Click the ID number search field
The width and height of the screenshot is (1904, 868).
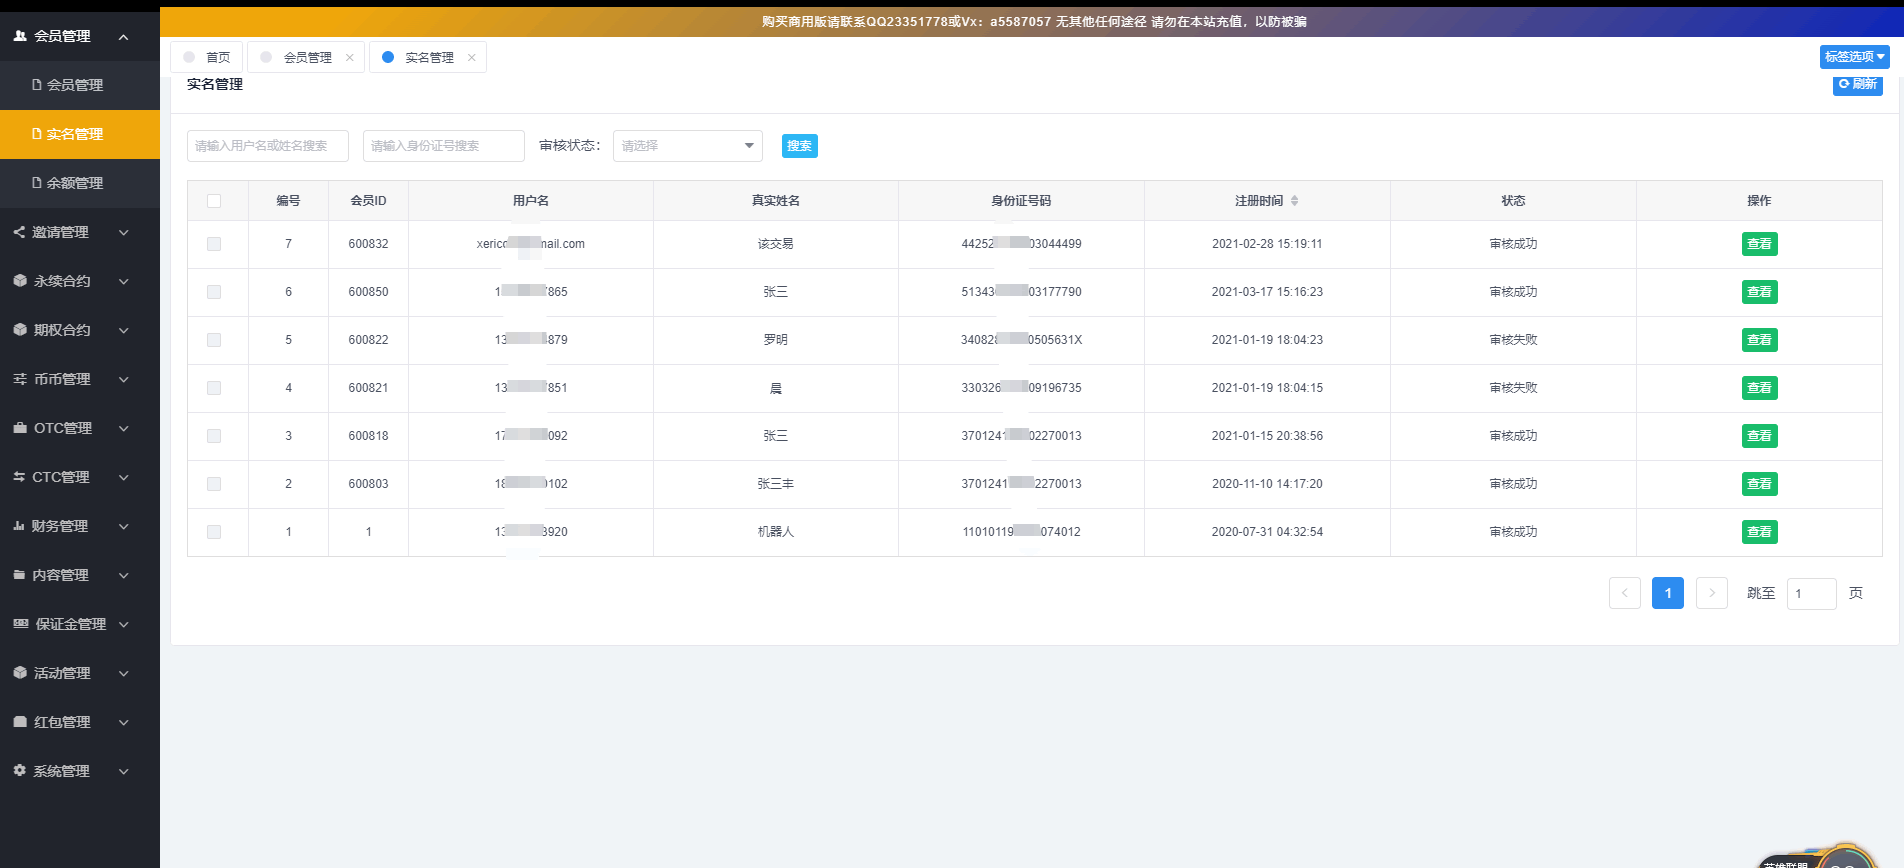pyautogui.click(x=443, y=146)
